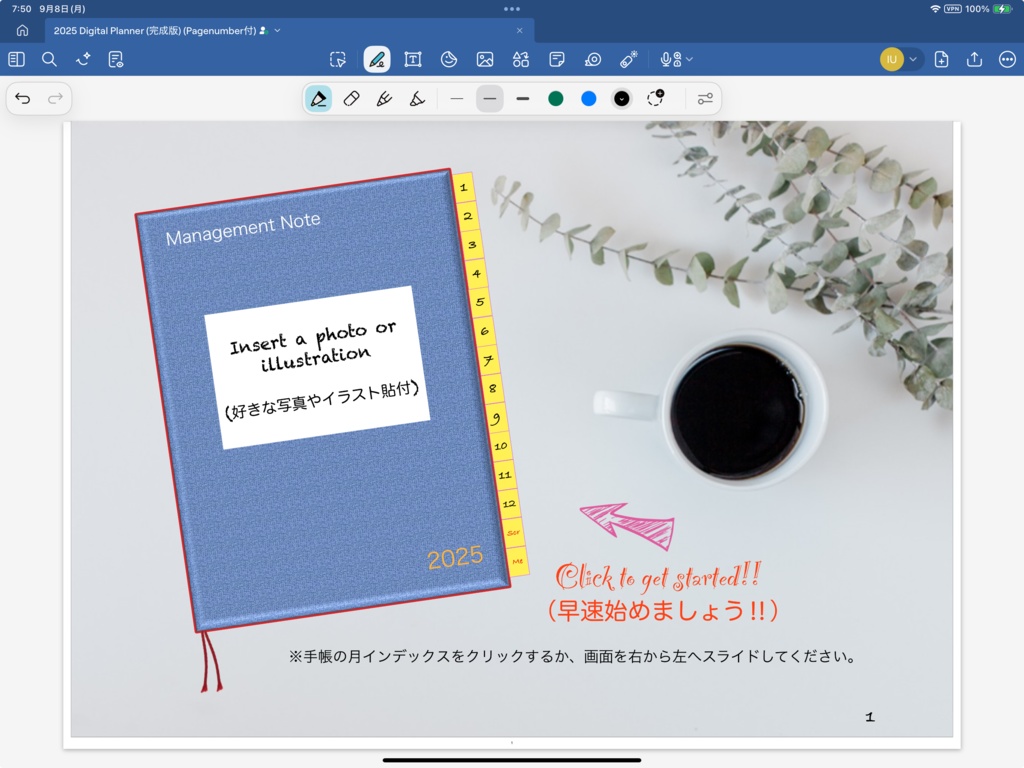
Task: Choose the thick stroke width
Action: coord(522,99)
